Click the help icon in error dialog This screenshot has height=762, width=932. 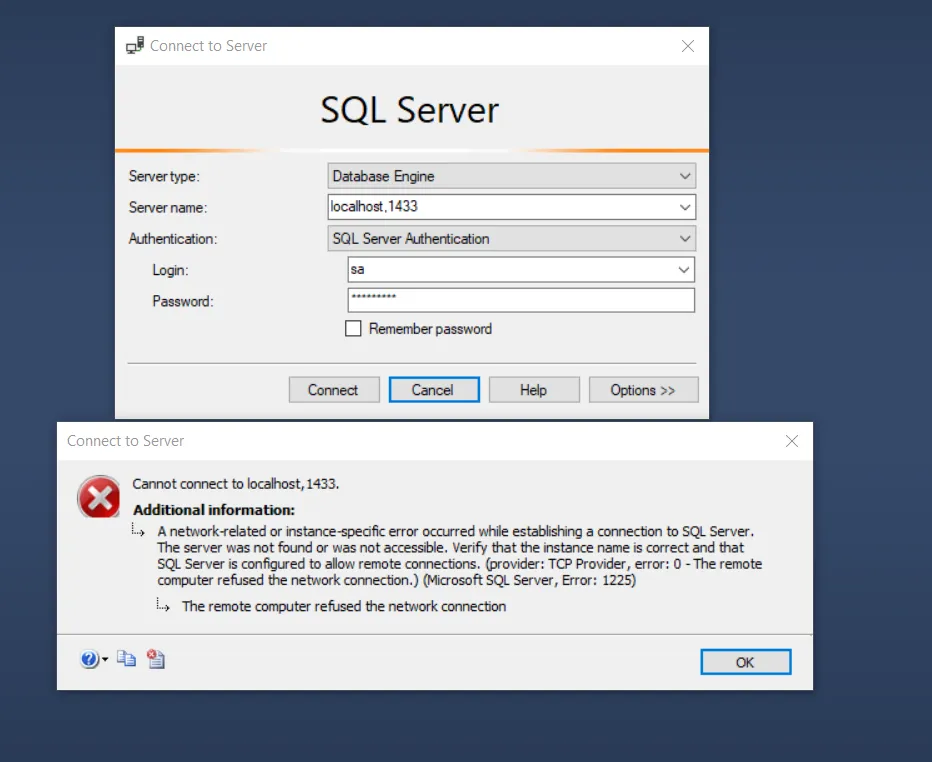[89, 659]
